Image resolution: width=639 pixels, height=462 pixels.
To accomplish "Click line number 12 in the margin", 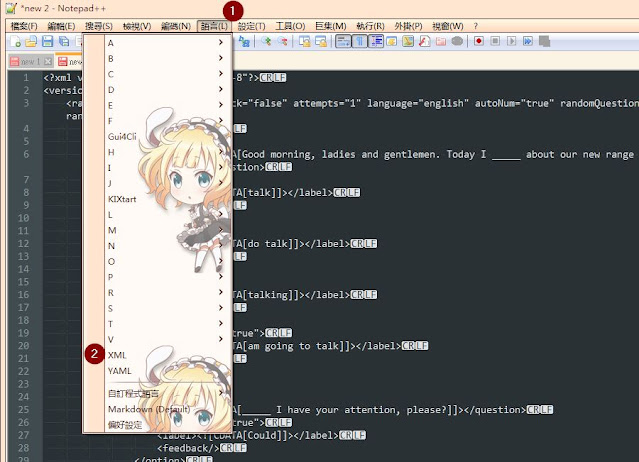I will click(24, 244).
